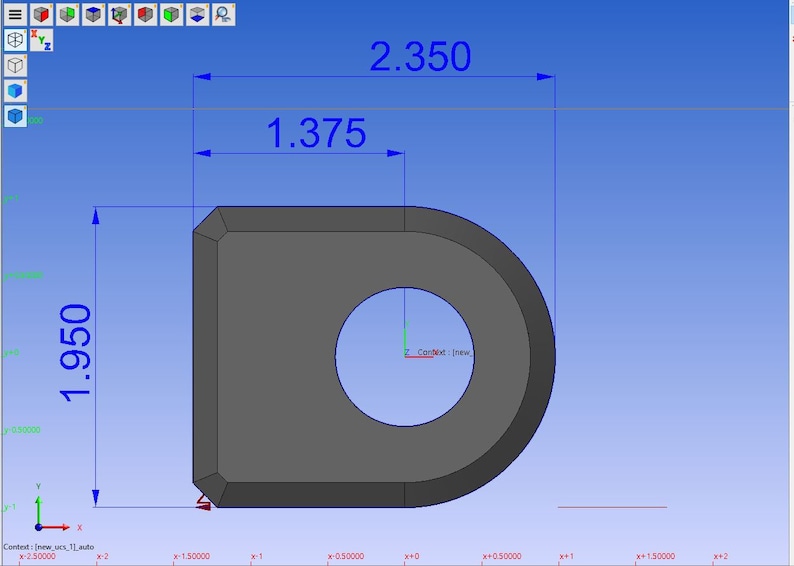Image resolution: width=794 pixels, height=566 pixels.
Task: Click the x-2.50000 ruler label
Action: (x=37, y=556)
